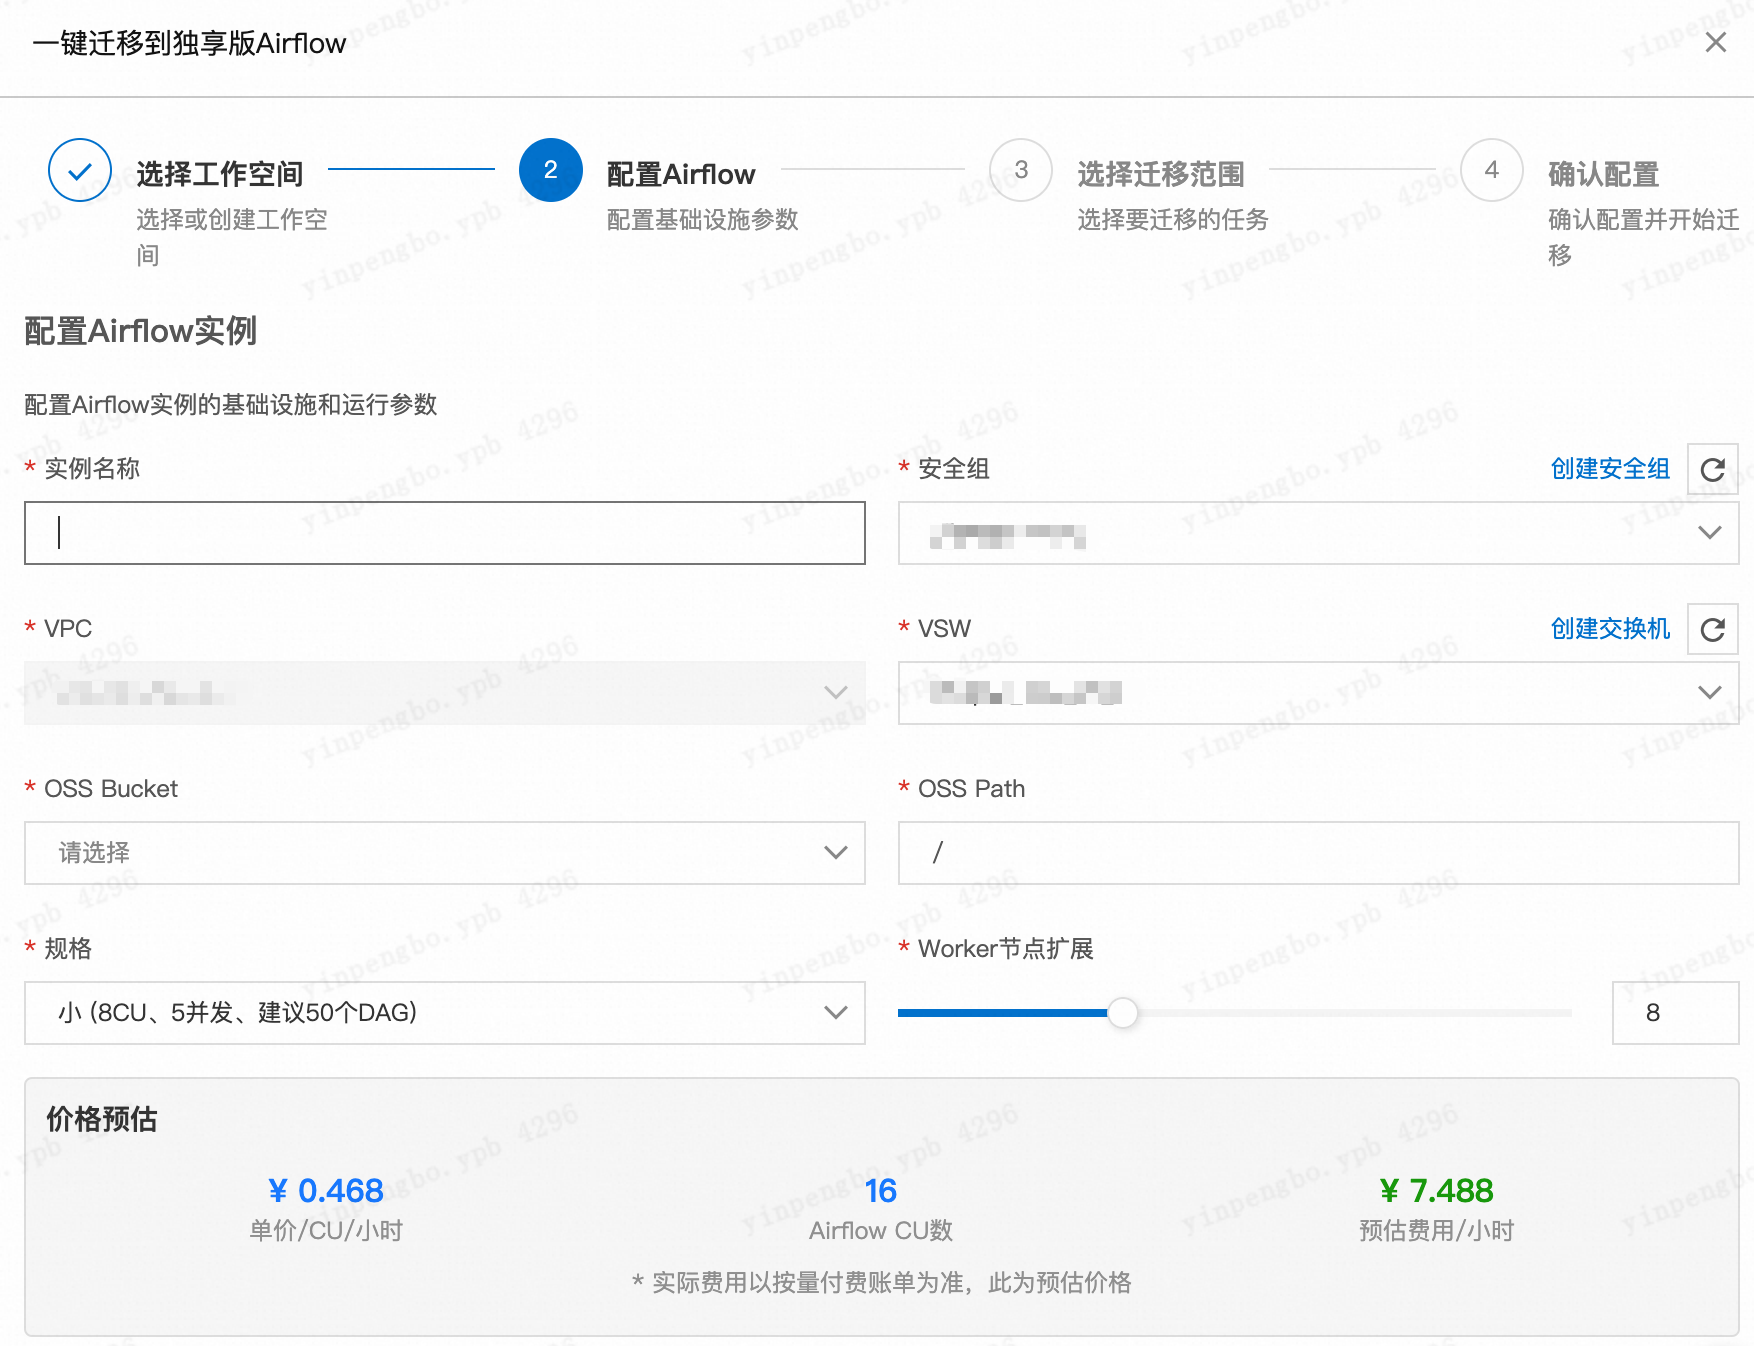This screenshot has width=1754, height=1346.
Task: Open the OSS Bucket dropdown
Action: tap(445, 853)
